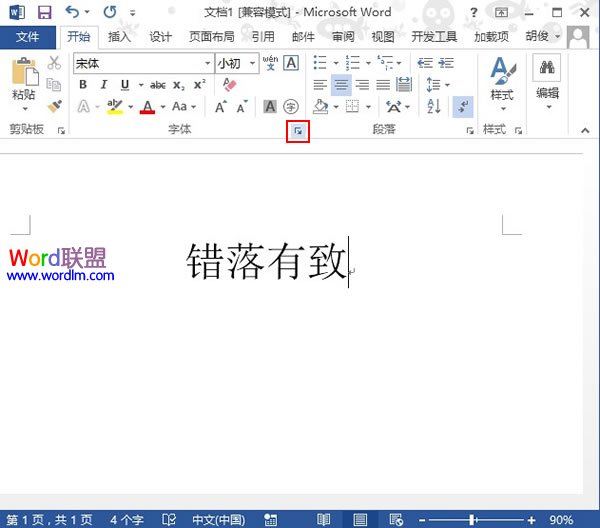Screen dimensions: 600x528
Task: Select the Format Painter brush icon
Action: [x=54, y=106]
